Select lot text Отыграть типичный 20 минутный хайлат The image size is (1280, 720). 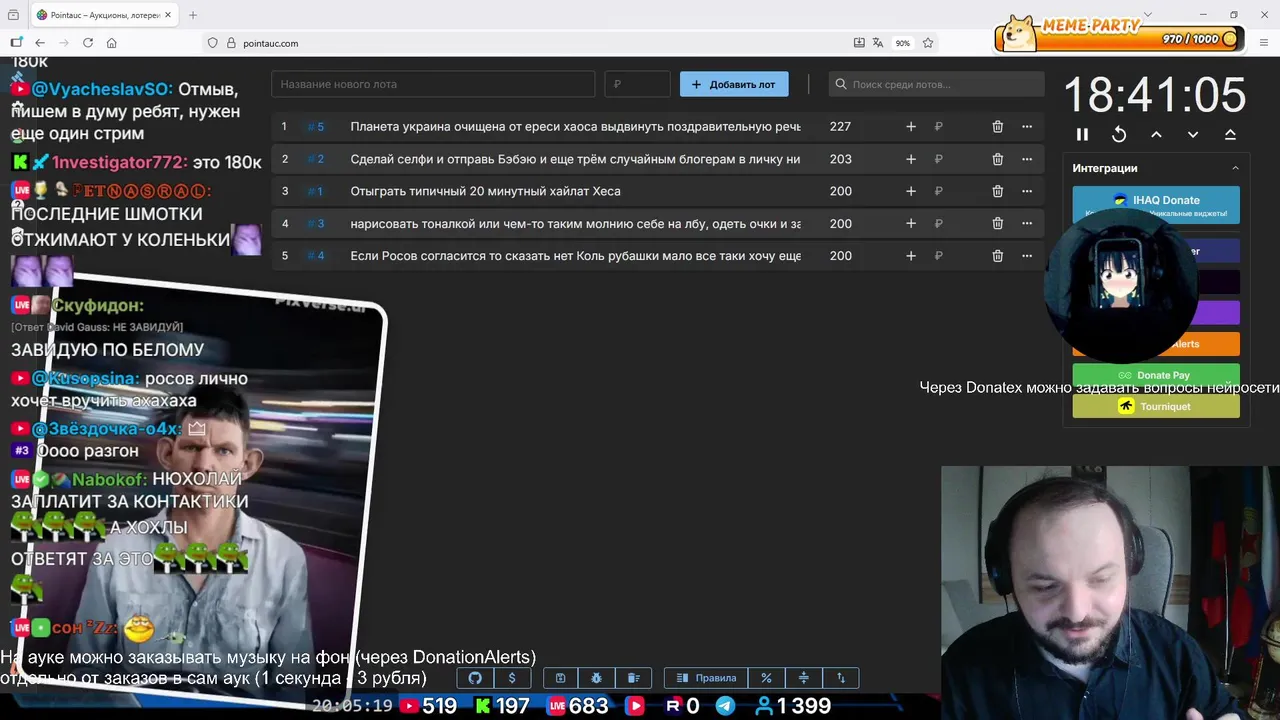[x=485, y=191]
